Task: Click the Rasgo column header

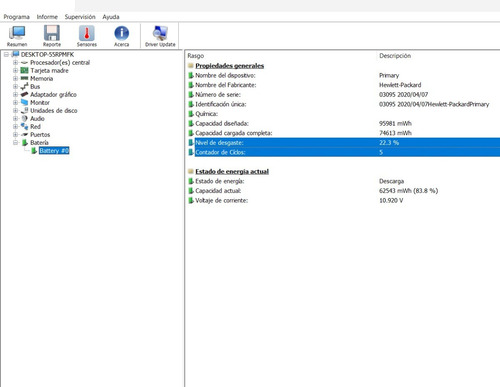Action: coord(196,56)
